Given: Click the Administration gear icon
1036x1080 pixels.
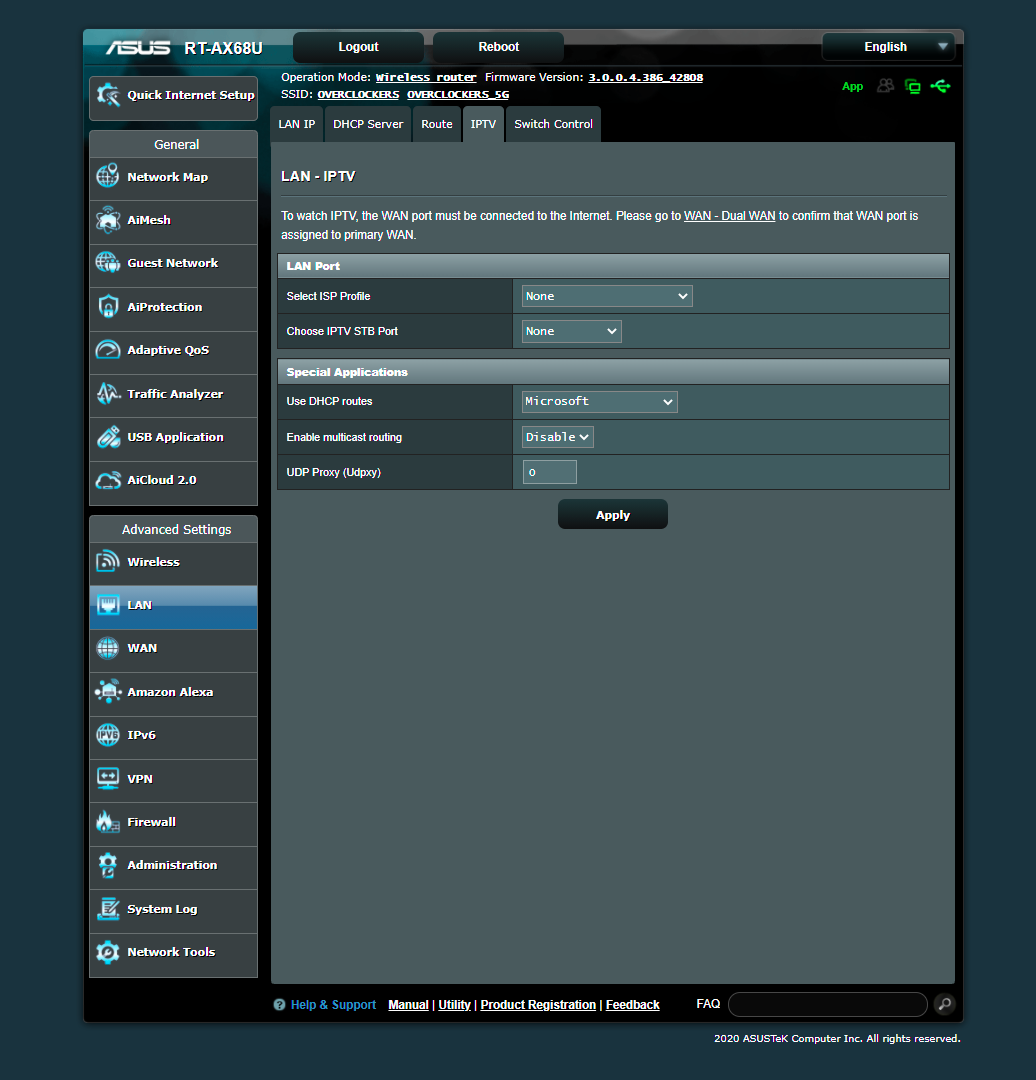Looking at the screenshot, I should [x=108, y=865].
